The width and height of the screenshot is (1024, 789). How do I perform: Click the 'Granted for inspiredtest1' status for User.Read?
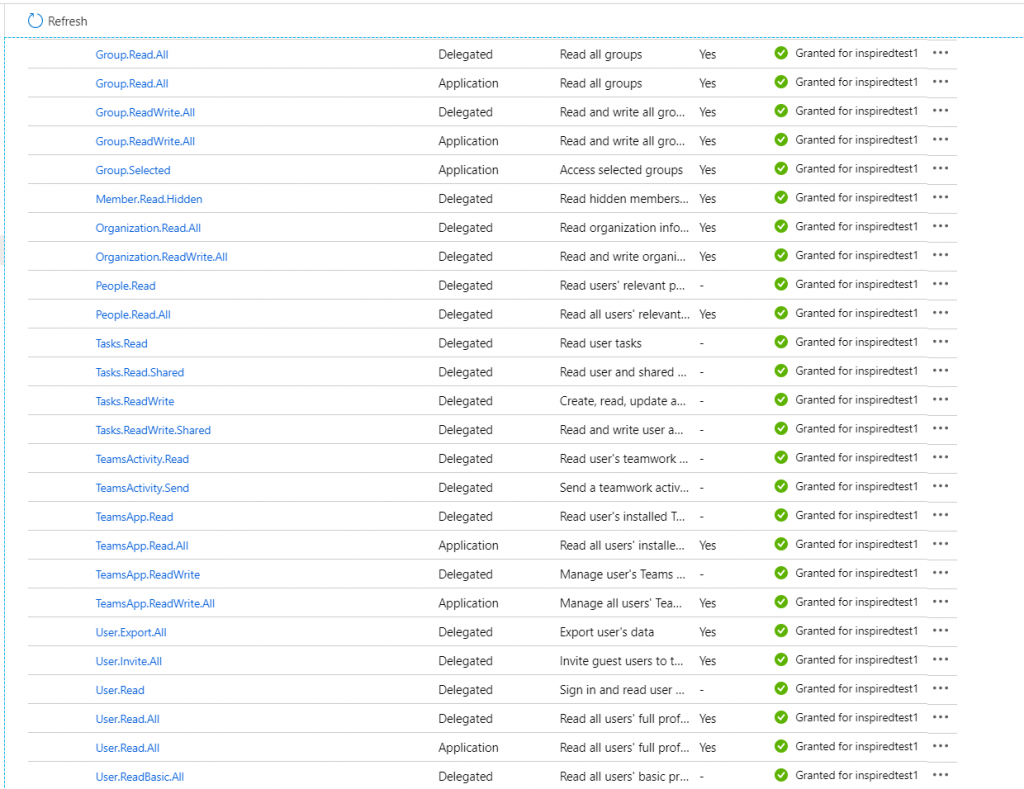pyautogui.click(x=856, y=689)
